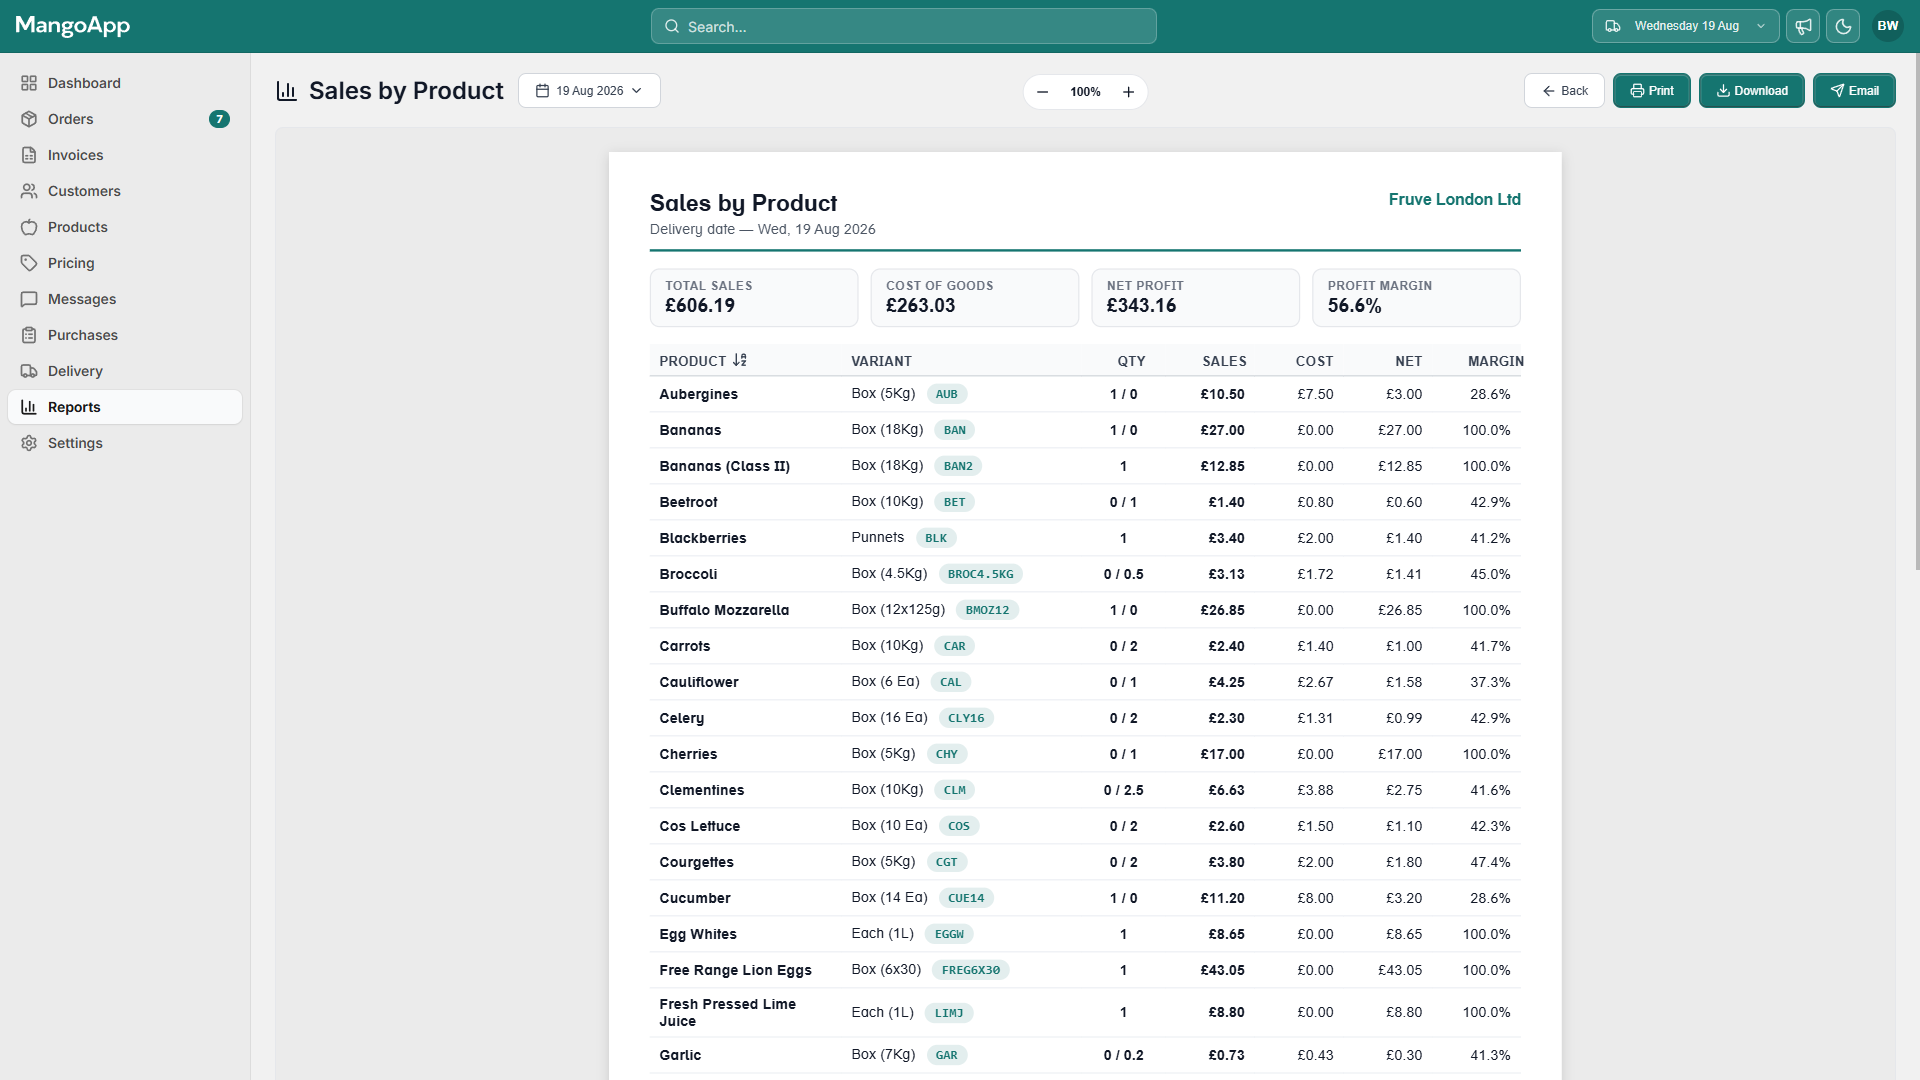Click the Purchases clipboard icon
This screenshot has height=1080, width=1920.
click(29, 335)
